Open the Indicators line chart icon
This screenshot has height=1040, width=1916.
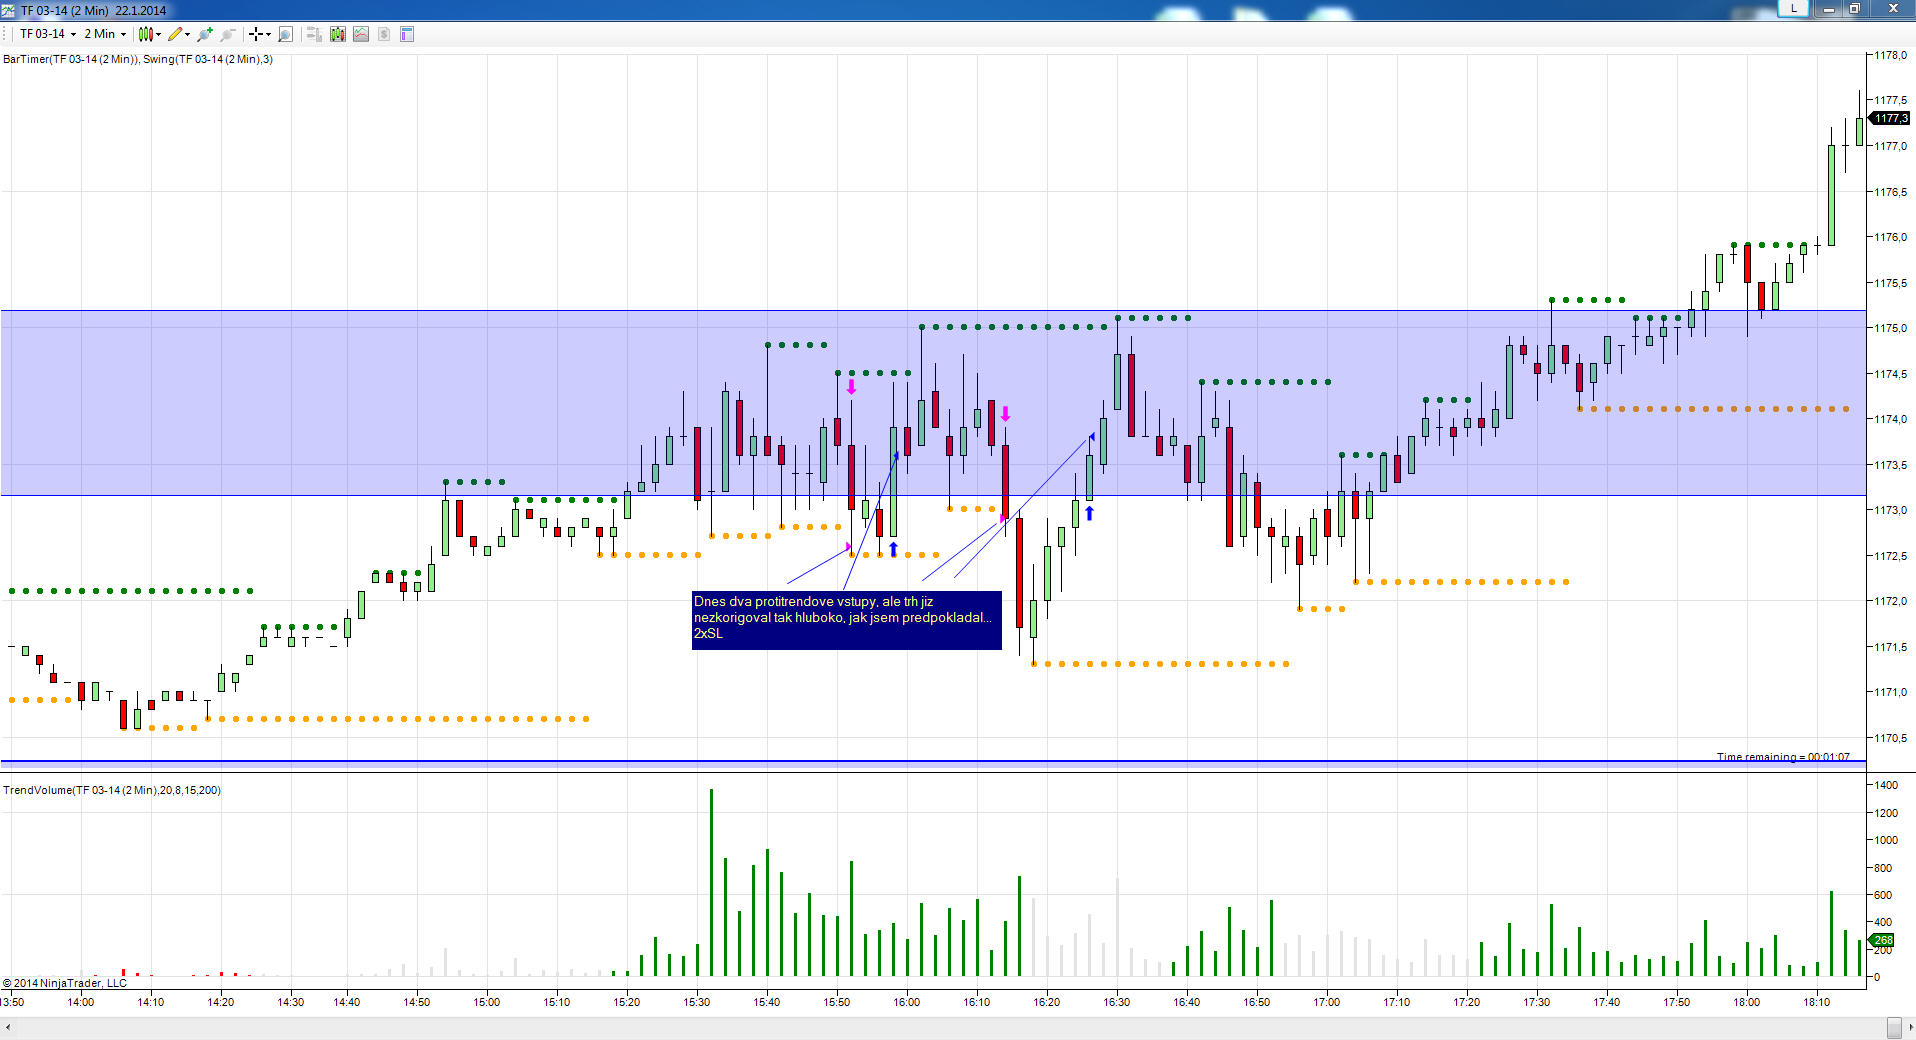point(361,34)
